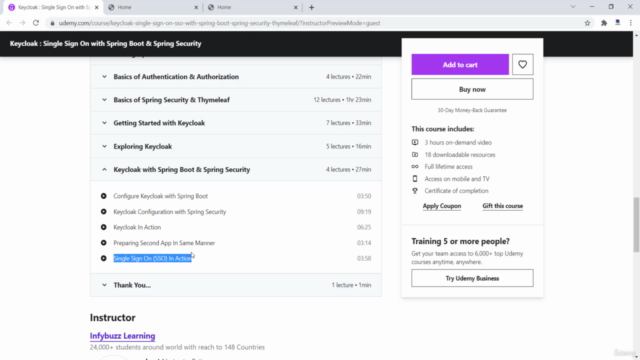The width and height of the screenshot is (640, 360).
Task: Click the downloadable resources icon
Action: pyautogui.click(x=415, y=155)
